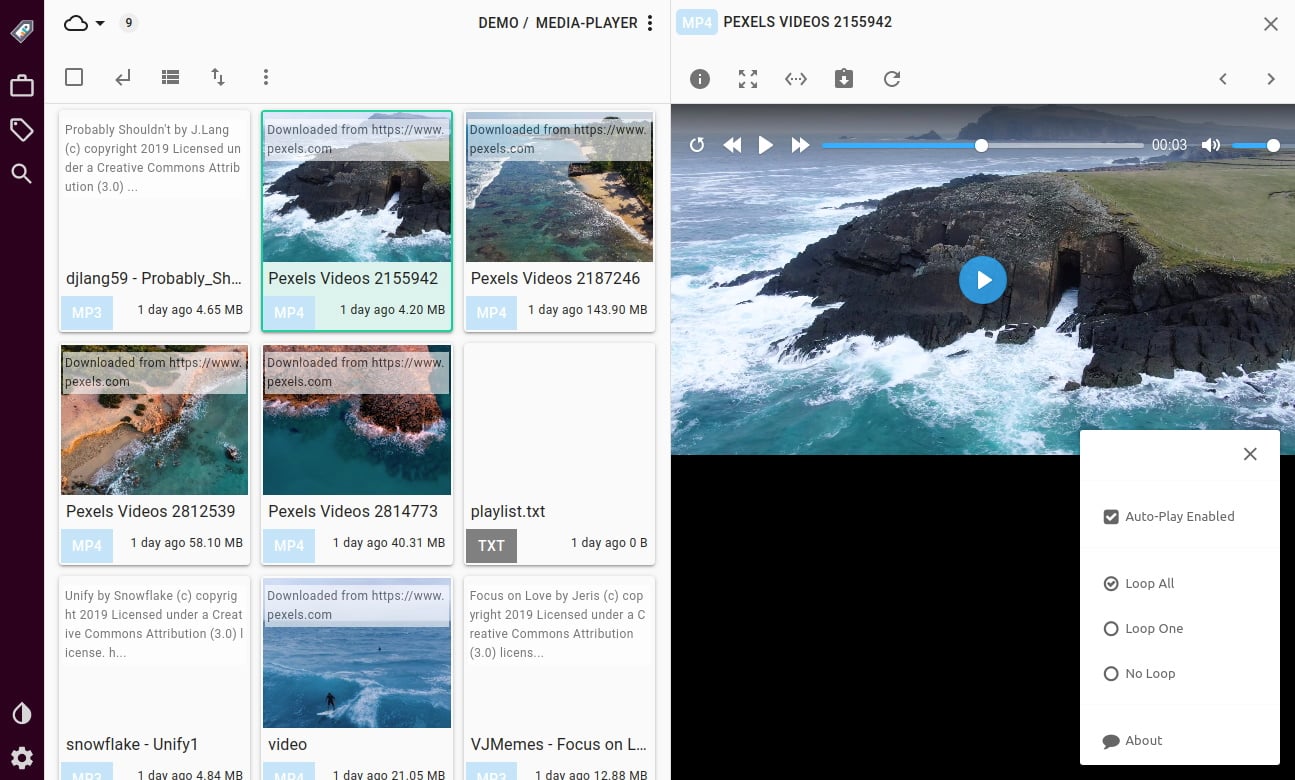Select Loop All menu entry

coord(1111,584)
